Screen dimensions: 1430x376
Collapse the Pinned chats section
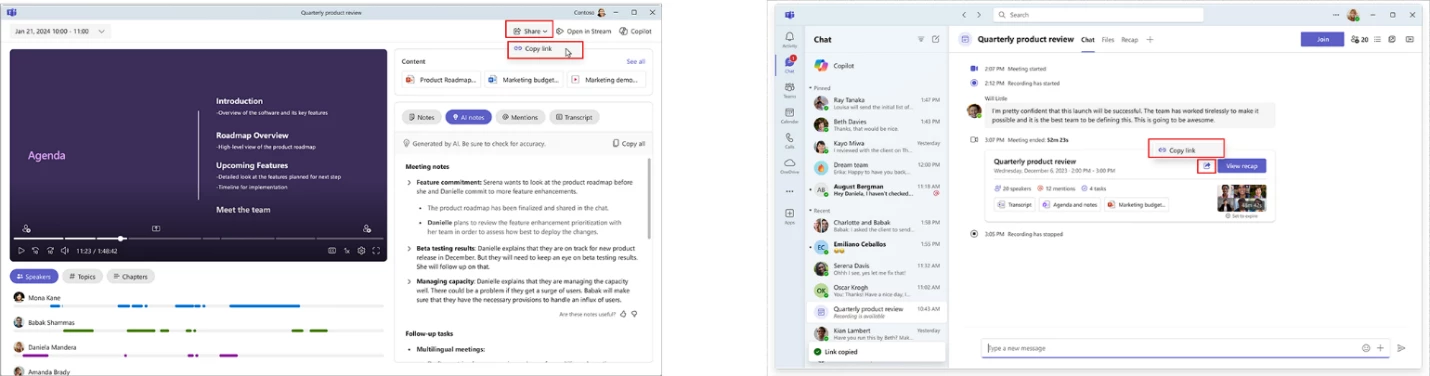tap(820, 88)
